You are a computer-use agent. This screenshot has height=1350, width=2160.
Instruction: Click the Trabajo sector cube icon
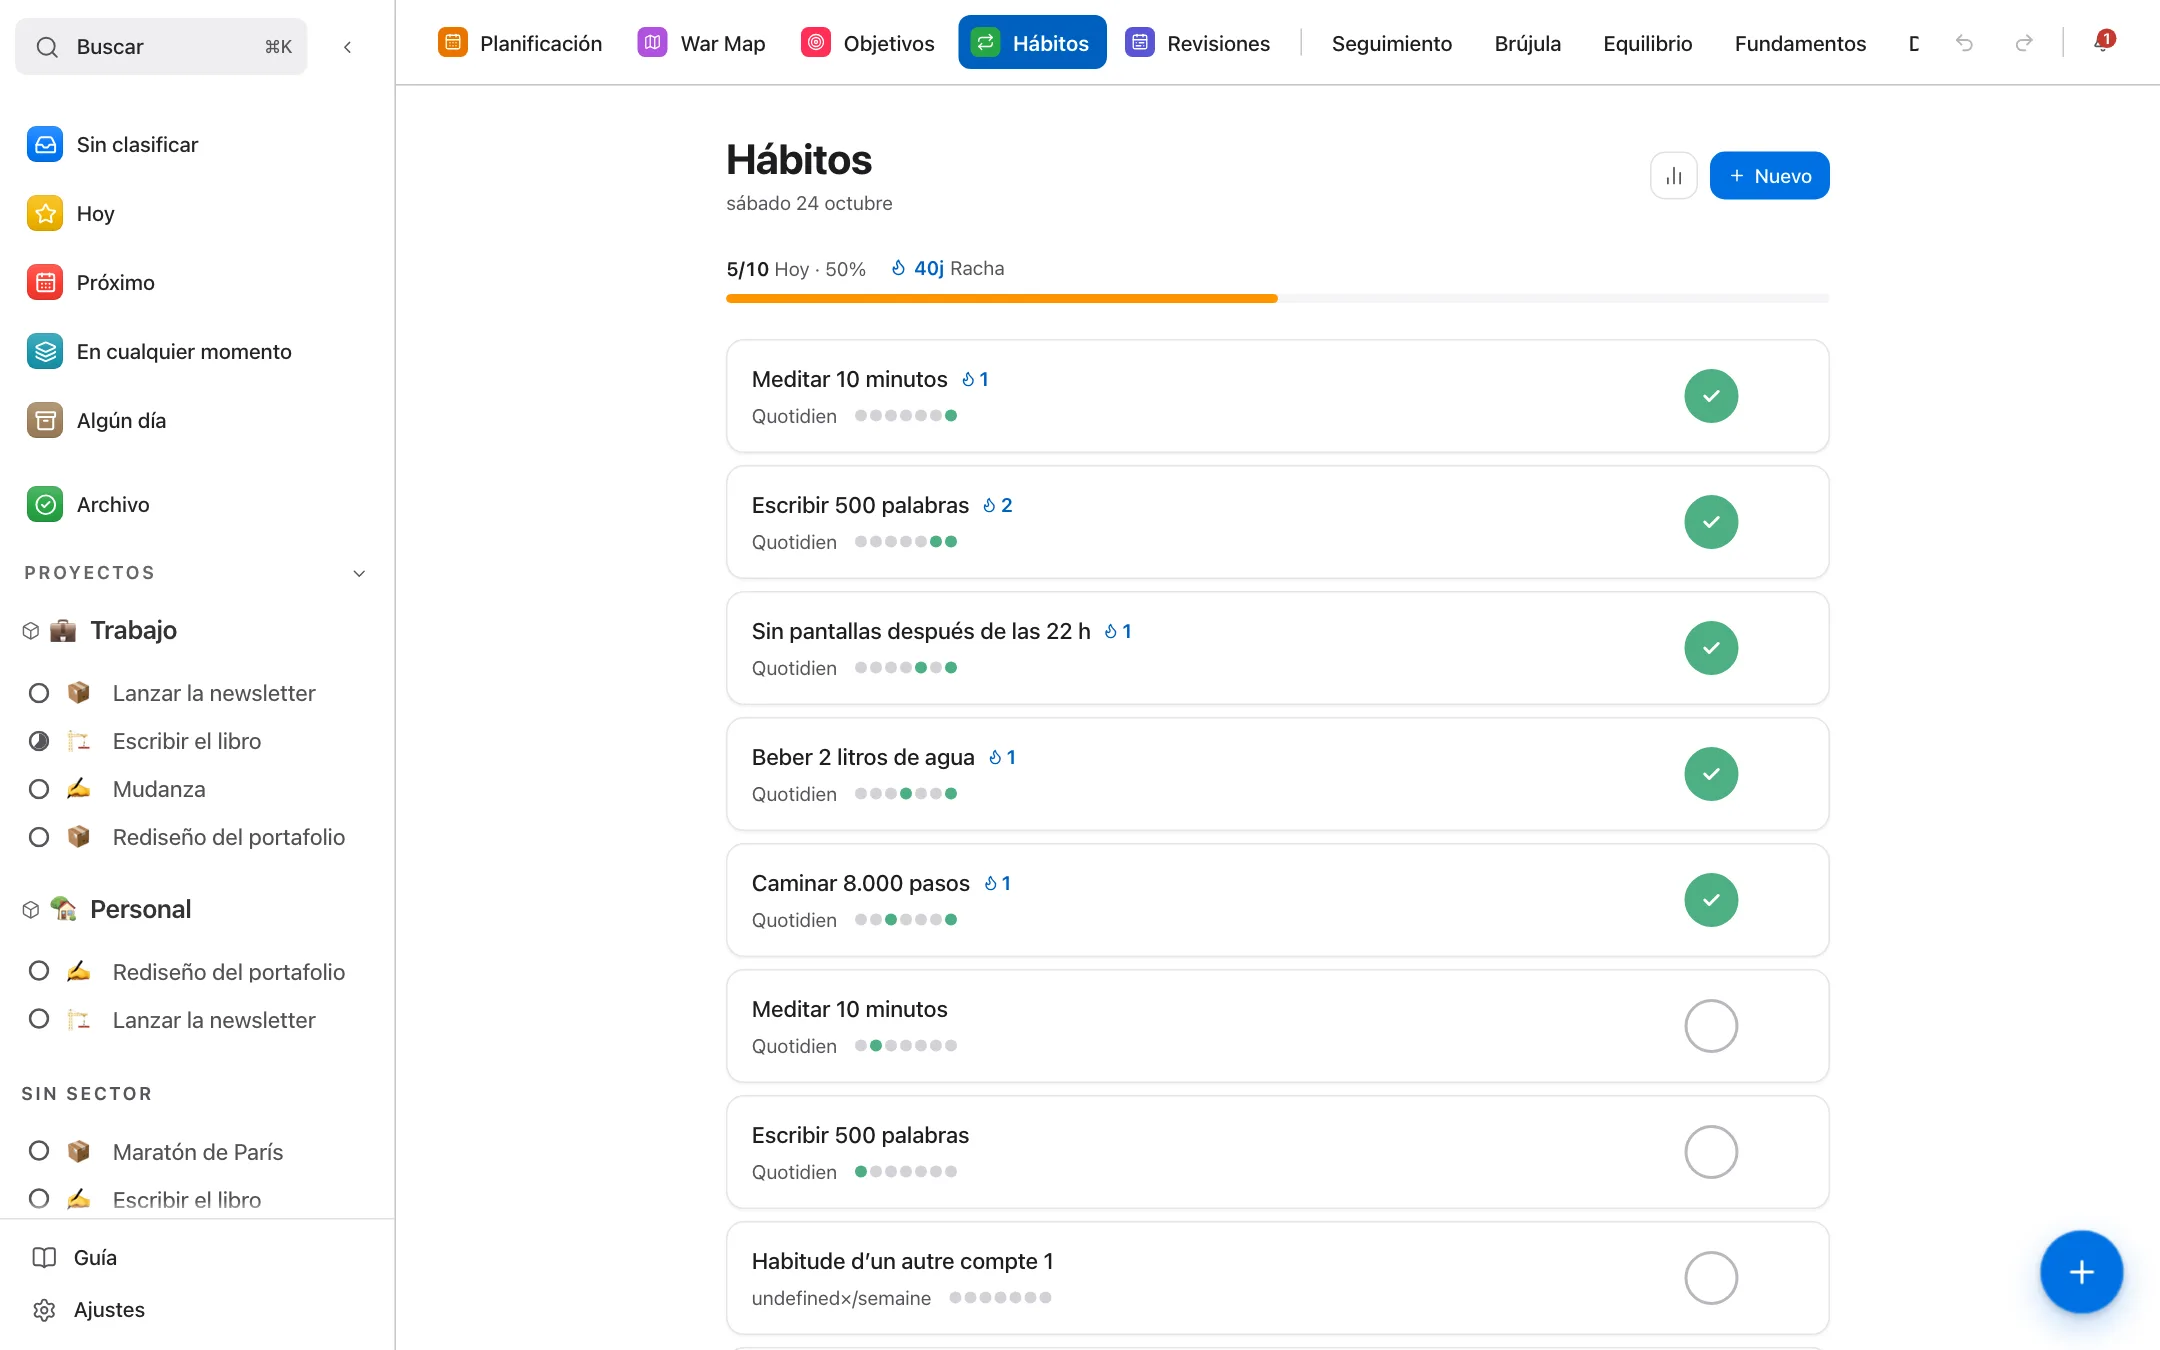31,631
